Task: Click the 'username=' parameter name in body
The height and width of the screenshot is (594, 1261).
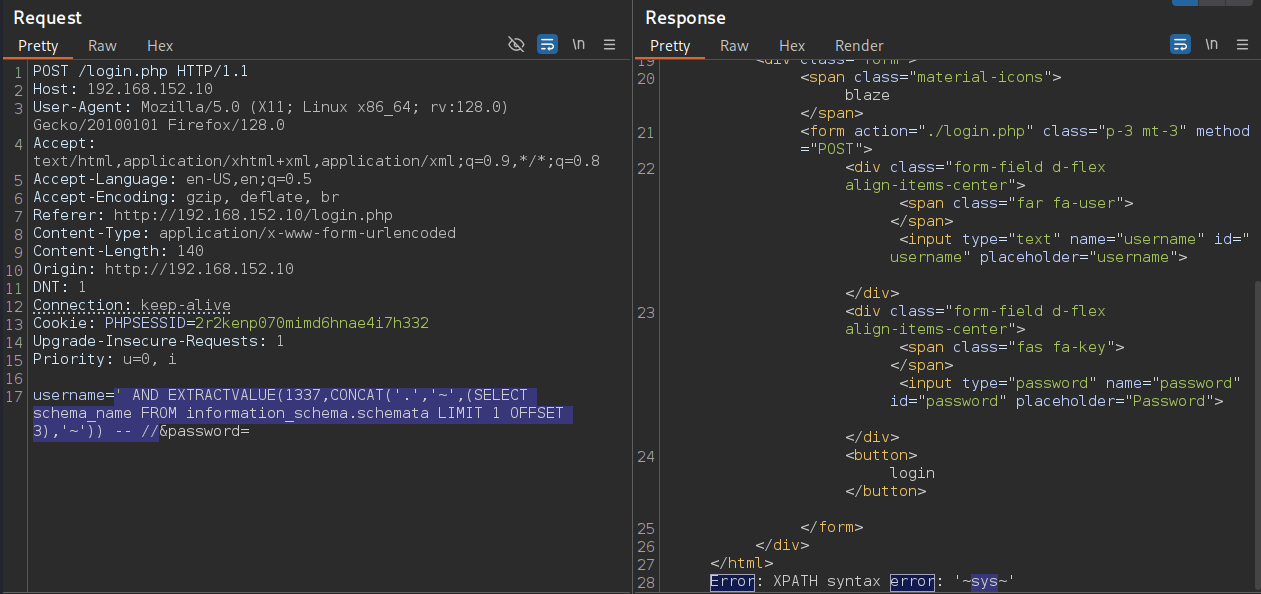Action: [x=73, y=395]
